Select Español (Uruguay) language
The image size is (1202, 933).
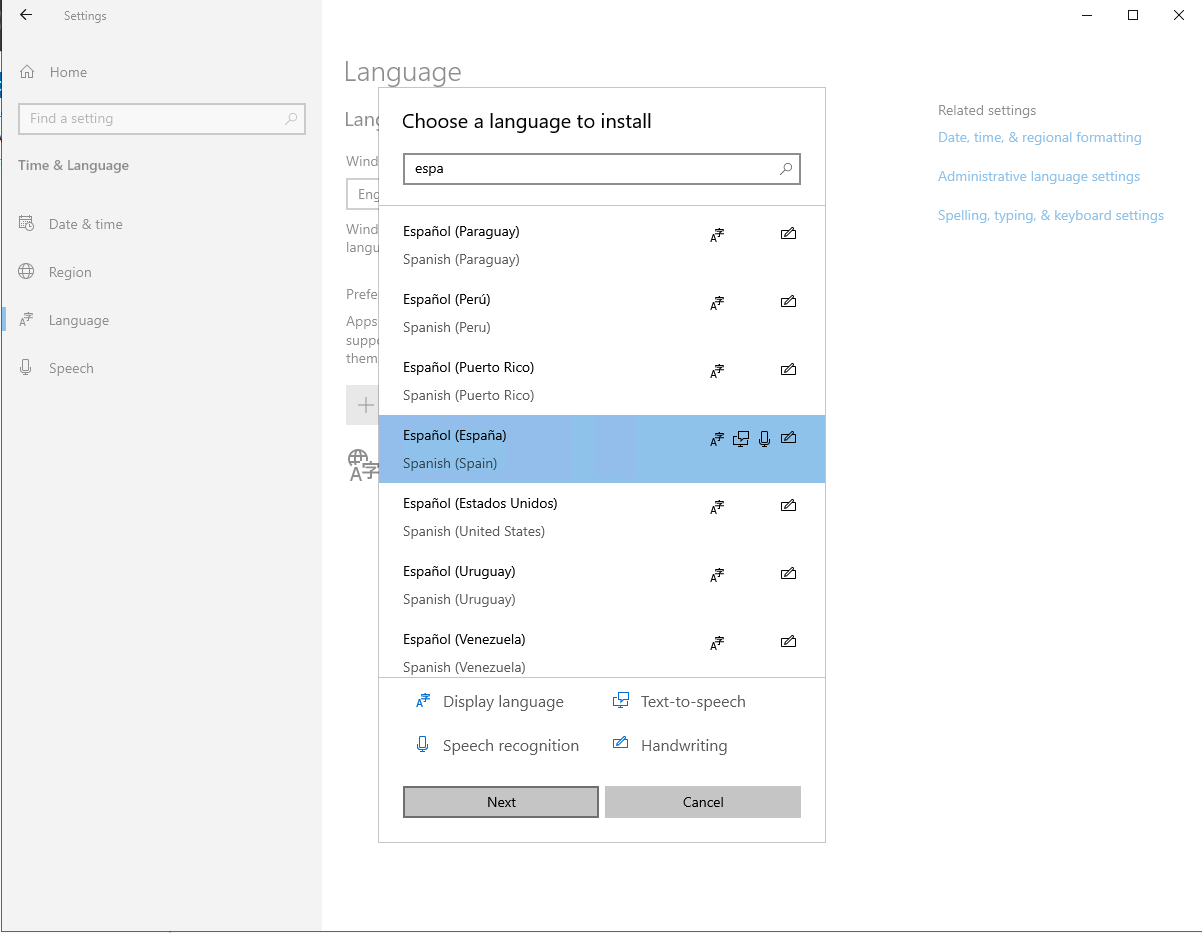click(x=602, y=585)
